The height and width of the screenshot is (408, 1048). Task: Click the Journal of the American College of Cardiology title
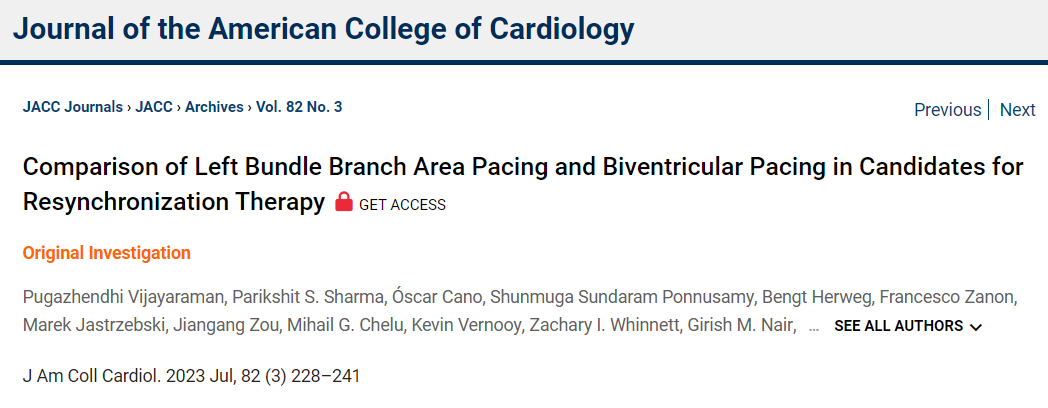(323, 29)
